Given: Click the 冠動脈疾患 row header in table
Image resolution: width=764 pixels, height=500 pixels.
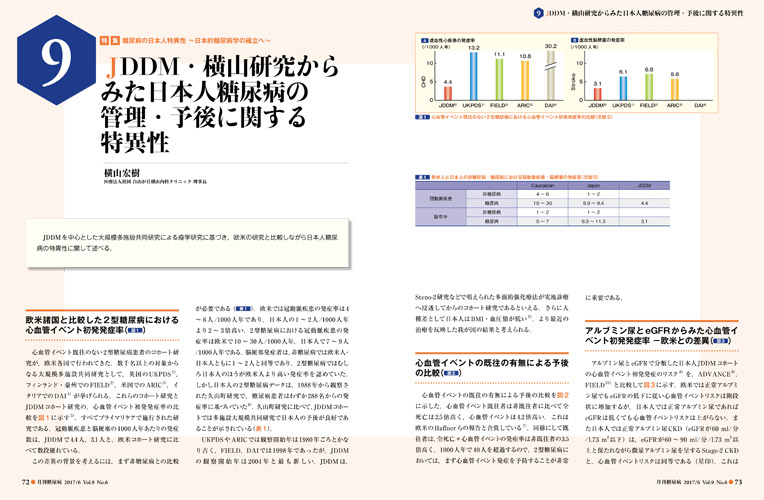Looking at the screenshot, I should point(440,199).
